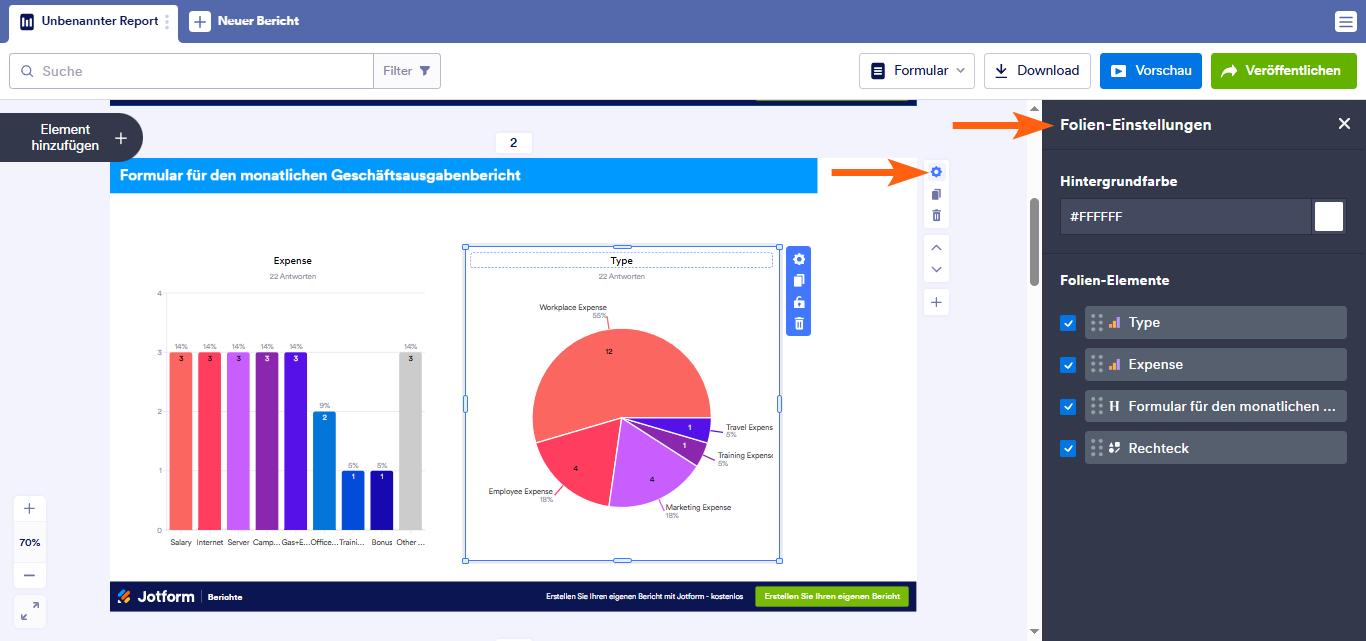Delete the slide using the slide trash icon
Image resolution: width=1366 pixels, height=641 pixels.
[936, 216]
